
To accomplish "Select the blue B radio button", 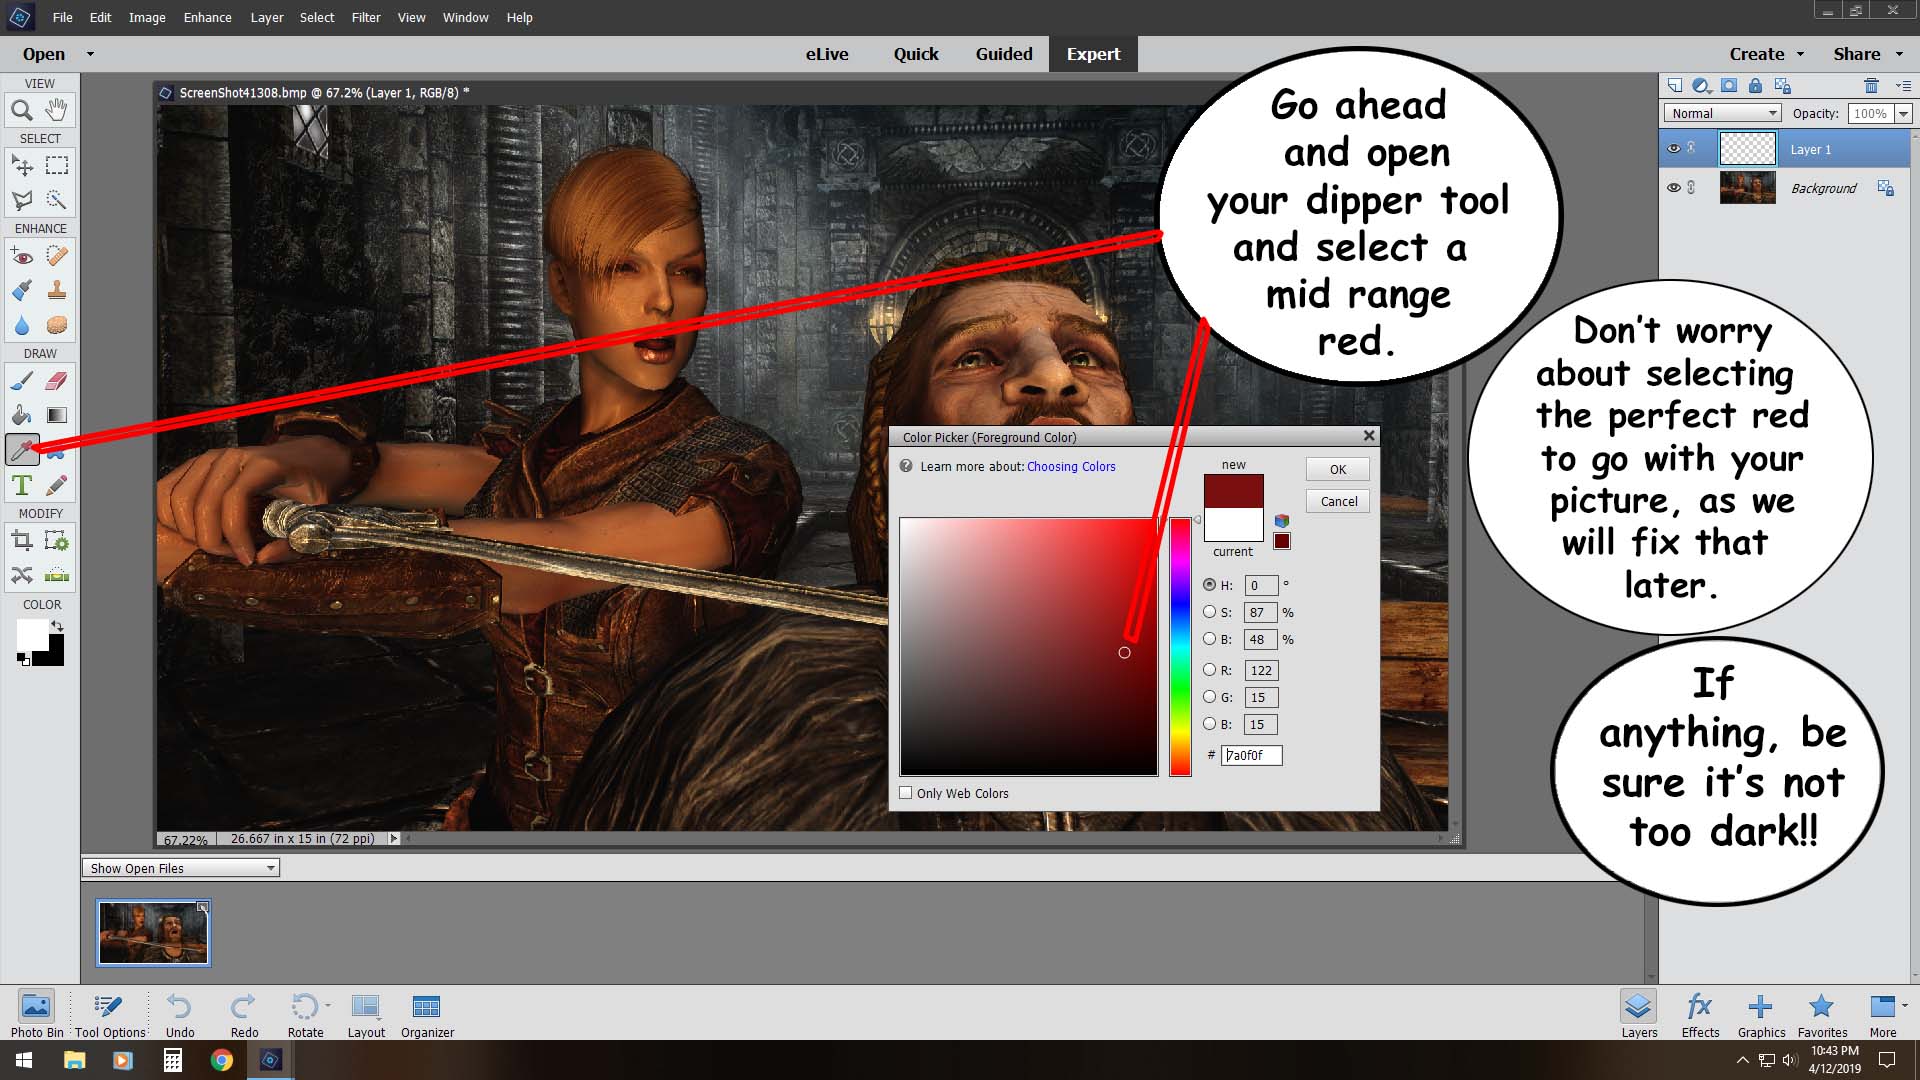I will [x=1209, y=724].
